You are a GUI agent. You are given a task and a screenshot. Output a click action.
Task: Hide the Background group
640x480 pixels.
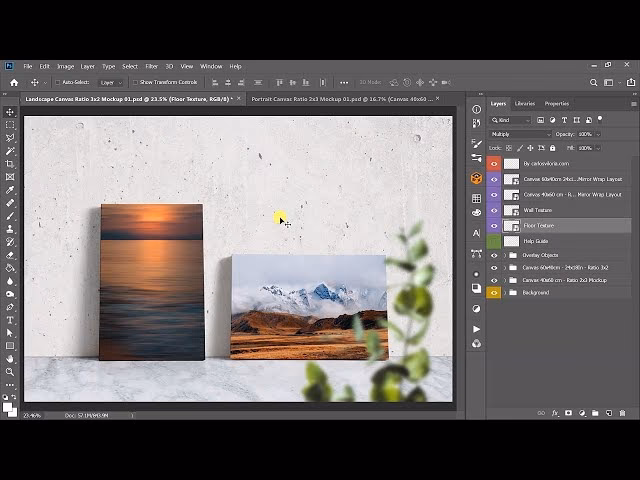click(x=494, y=293)
